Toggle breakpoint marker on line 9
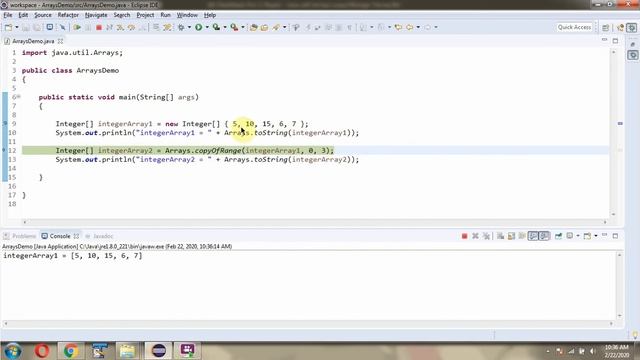Image resolution: width=640 pixels, height=360 pixels. pos(5,124)
